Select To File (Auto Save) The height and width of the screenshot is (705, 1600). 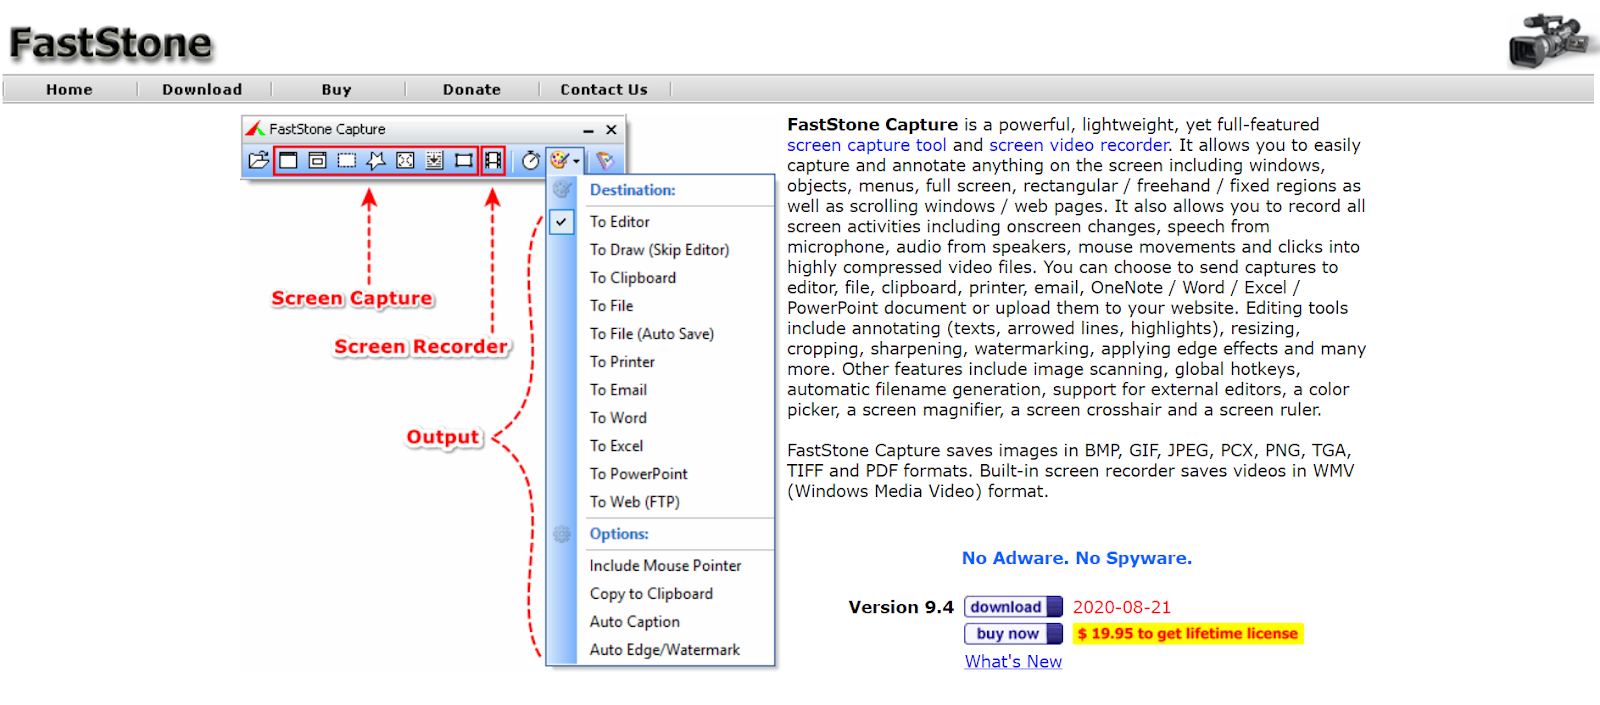point(651,334)
